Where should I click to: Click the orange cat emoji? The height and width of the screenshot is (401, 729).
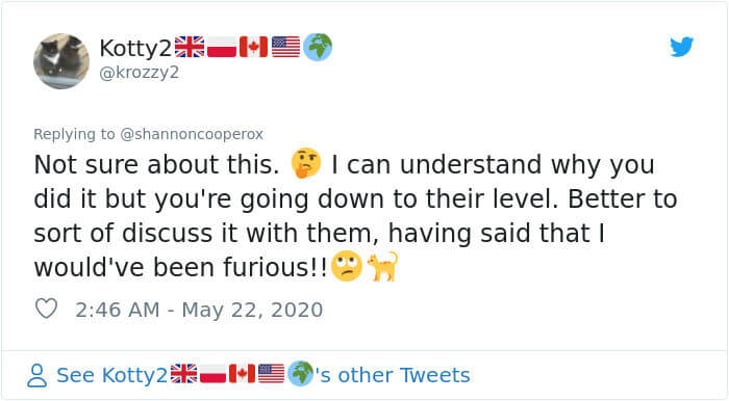[383, 266]
